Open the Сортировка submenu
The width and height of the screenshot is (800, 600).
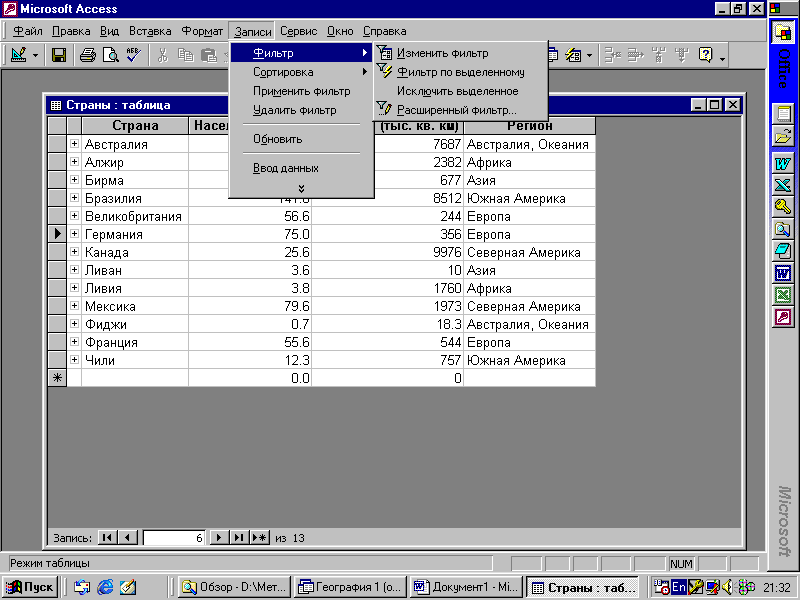tap(302, 72)
